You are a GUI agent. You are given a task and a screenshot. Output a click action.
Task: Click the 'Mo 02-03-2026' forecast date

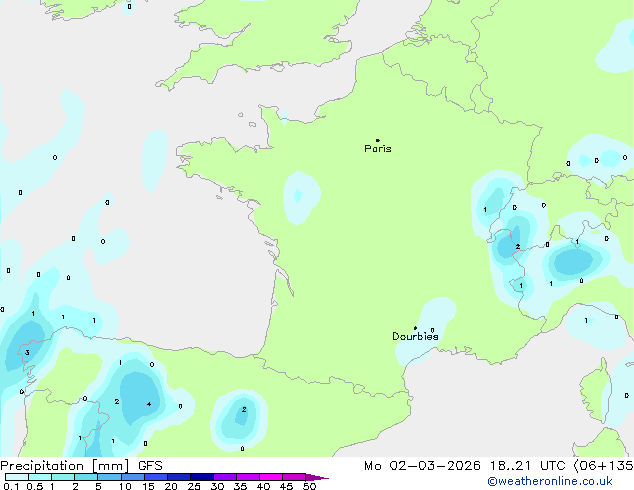(x=423, y=466)
